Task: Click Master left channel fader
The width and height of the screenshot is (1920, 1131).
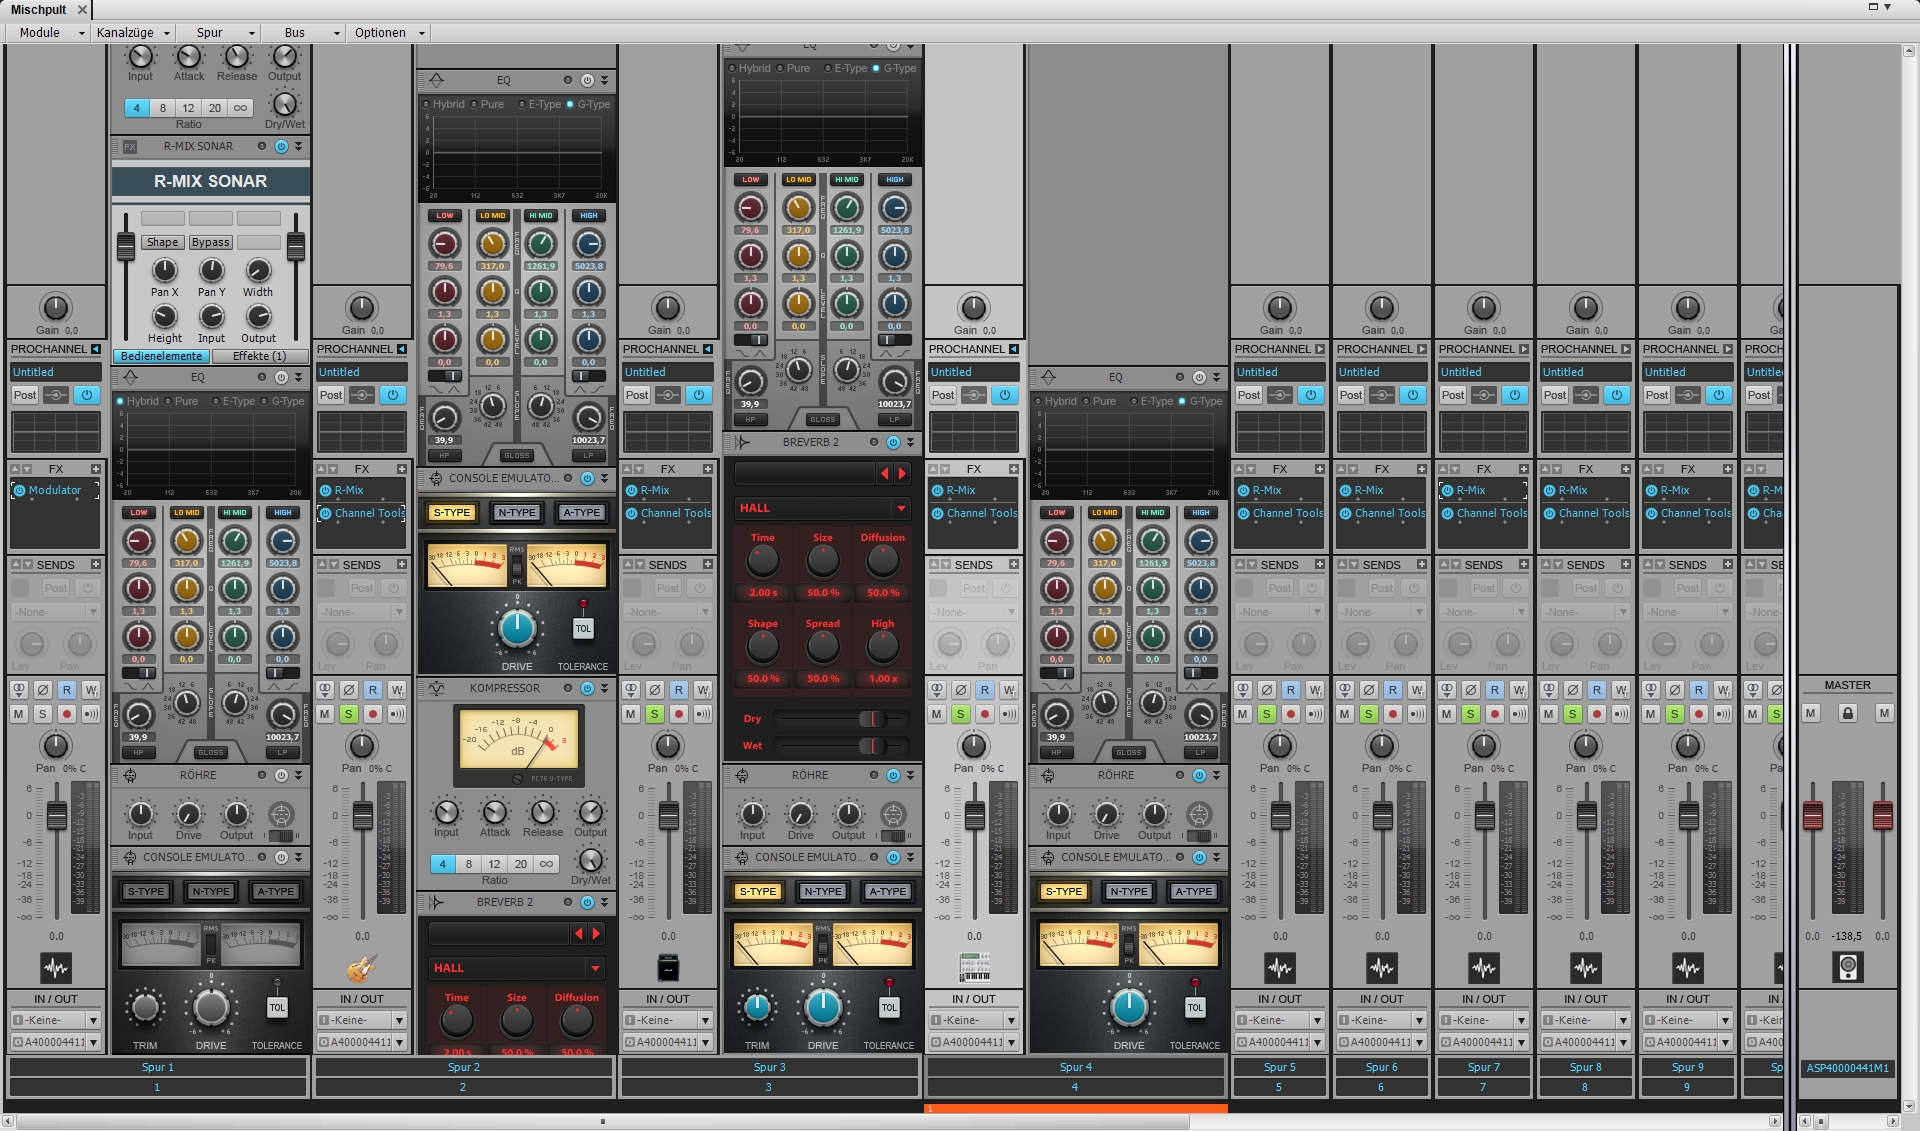Action: [1813, 816]
